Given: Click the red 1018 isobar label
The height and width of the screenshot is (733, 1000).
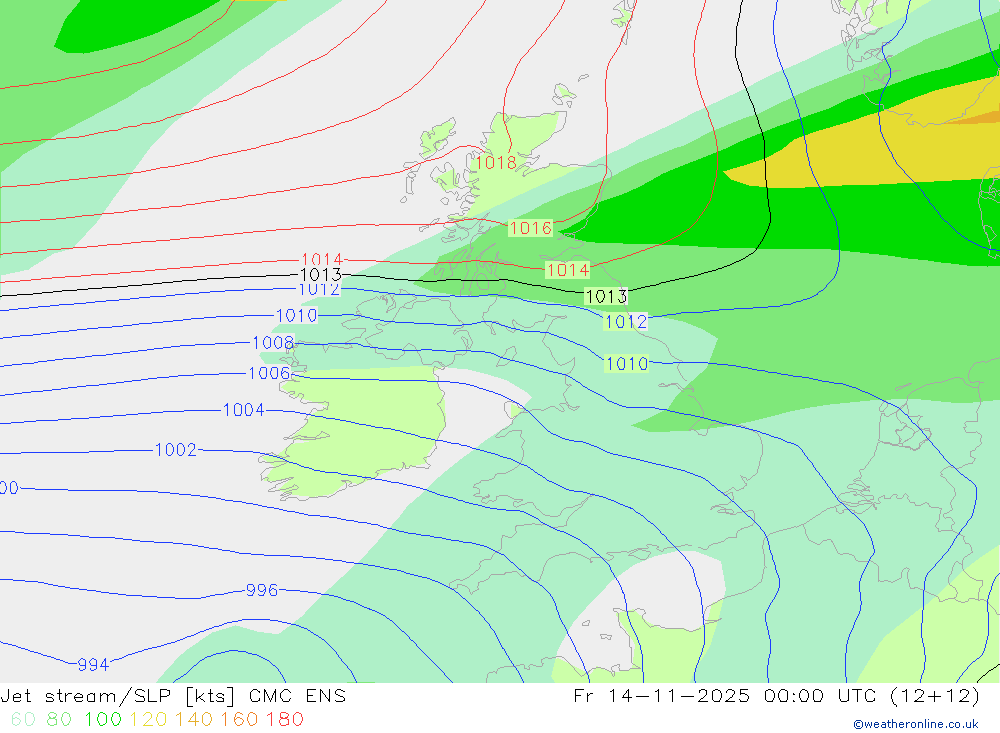Looking at the screenshot, I should coord(496,163).
